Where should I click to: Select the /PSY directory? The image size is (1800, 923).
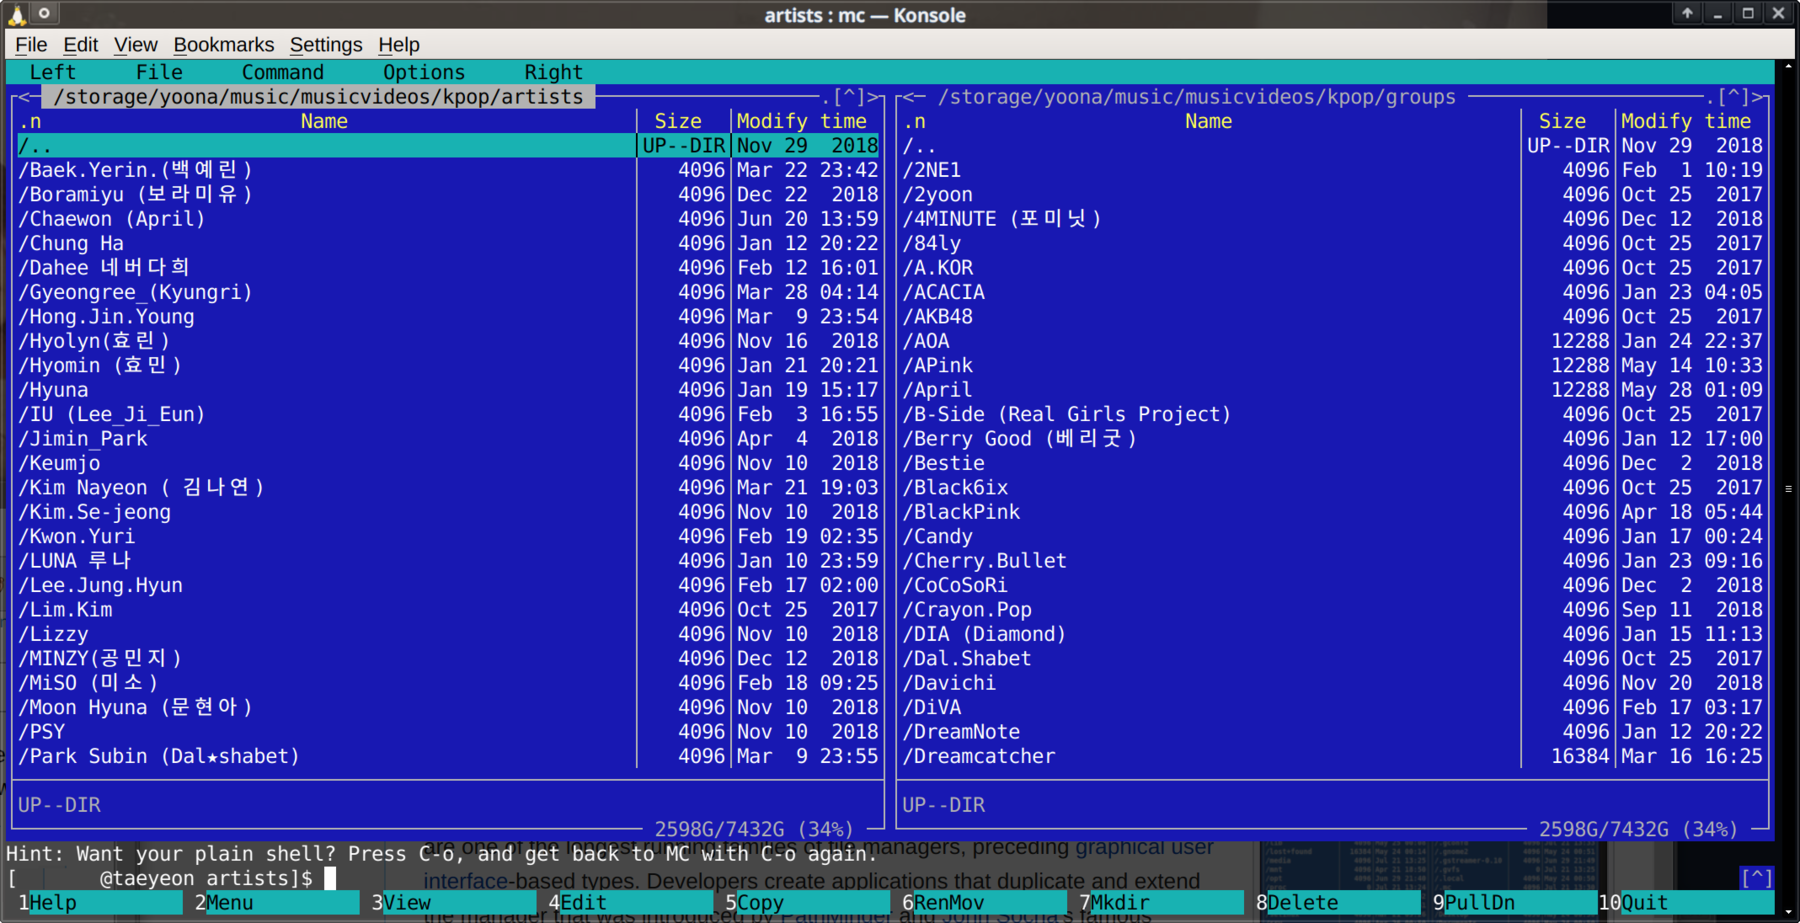41,732
